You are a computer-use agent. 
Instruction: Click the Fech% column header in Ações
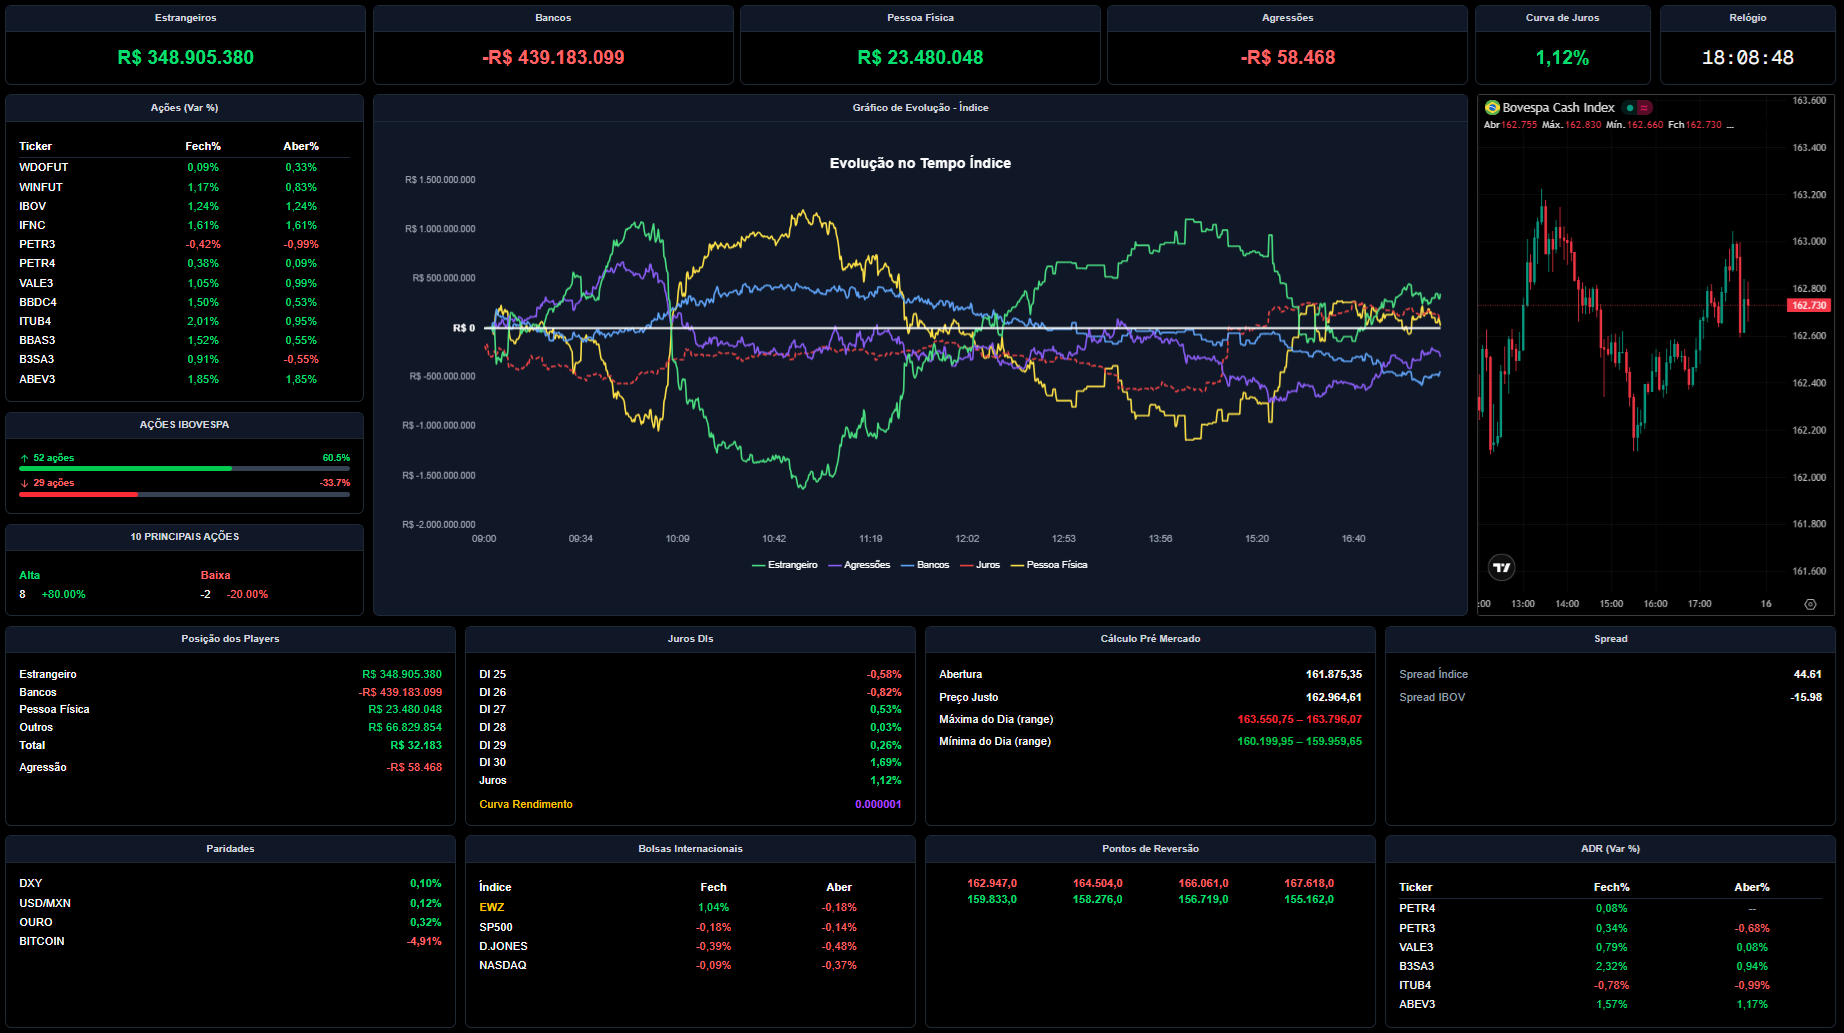pyautogui.click(x=203, y=146)
